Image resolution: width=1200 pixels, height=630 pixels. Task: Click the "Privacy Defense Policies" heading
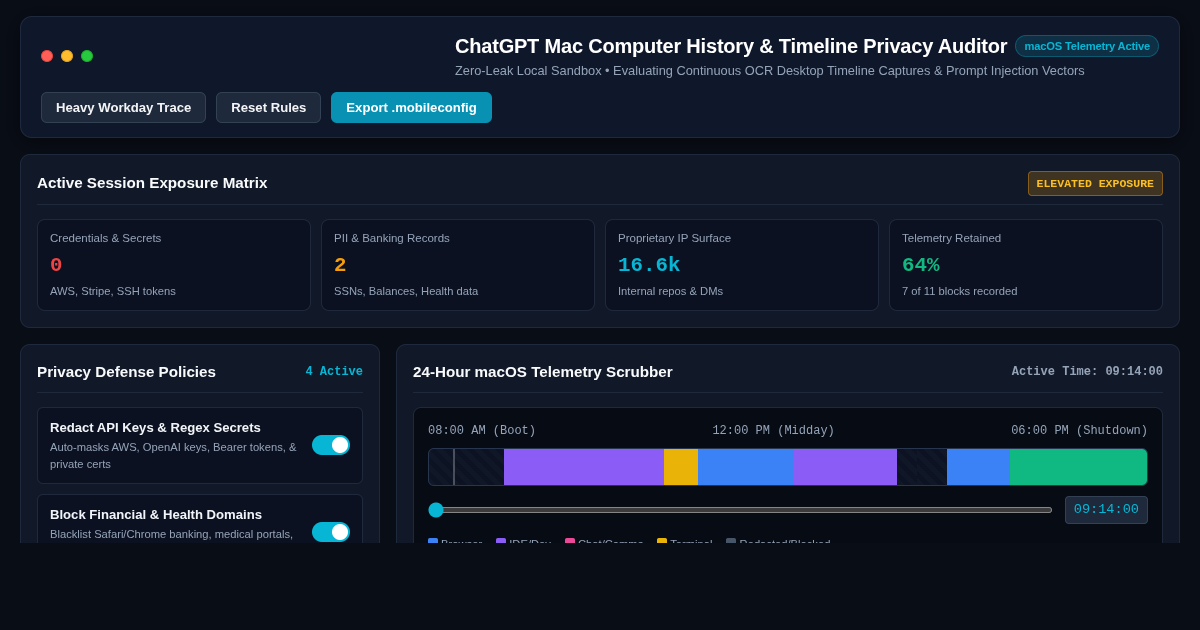tap(126, 372)
